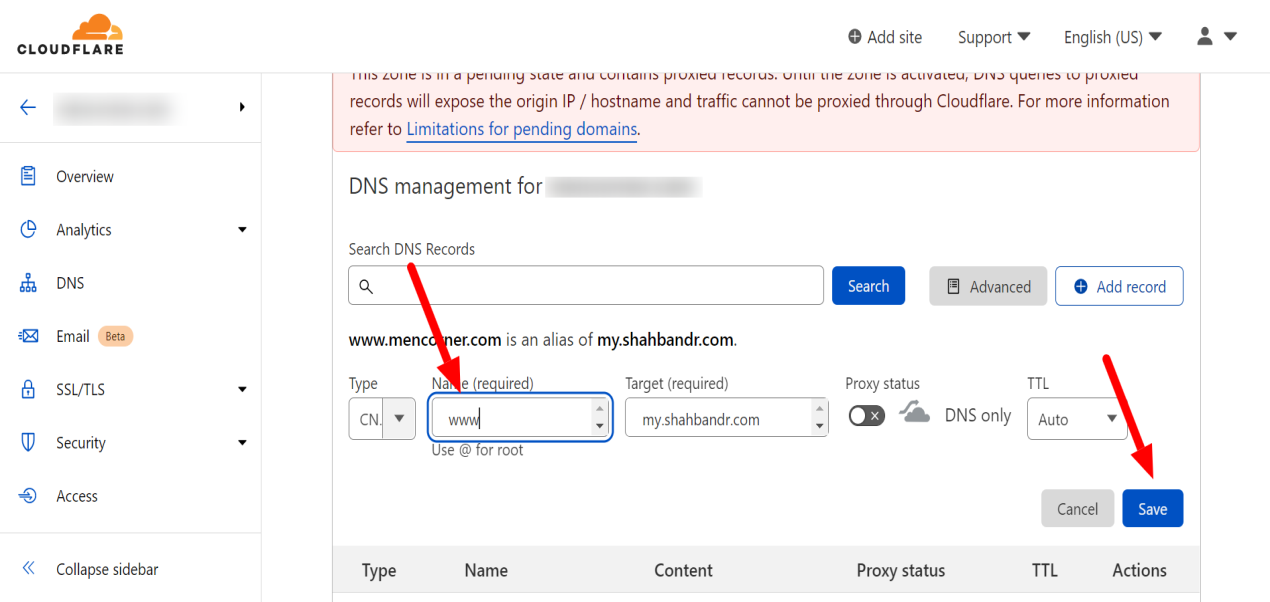The image size is (1270, 602).
Task: Open the record Type dropdown
Action: tap(382, 419)
